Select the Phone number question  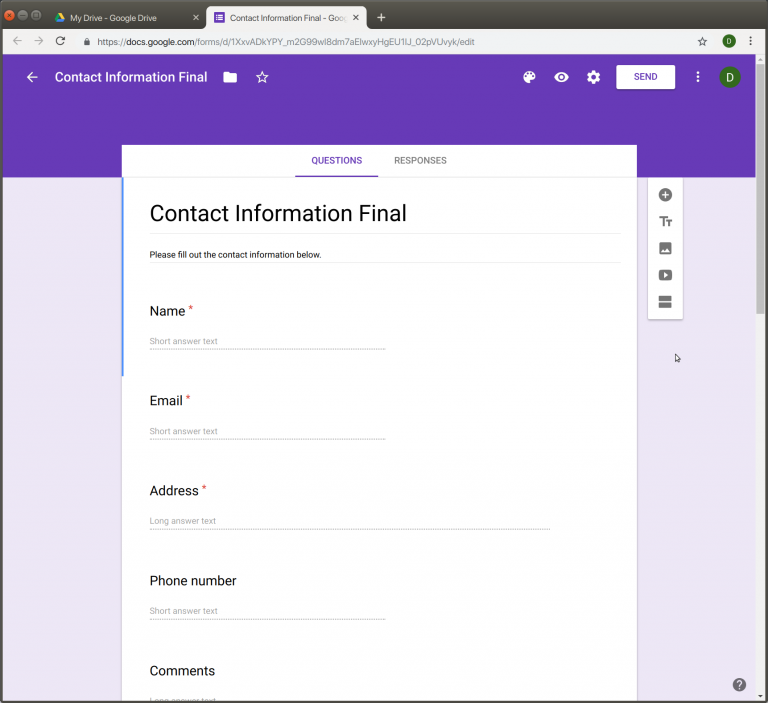193,581
